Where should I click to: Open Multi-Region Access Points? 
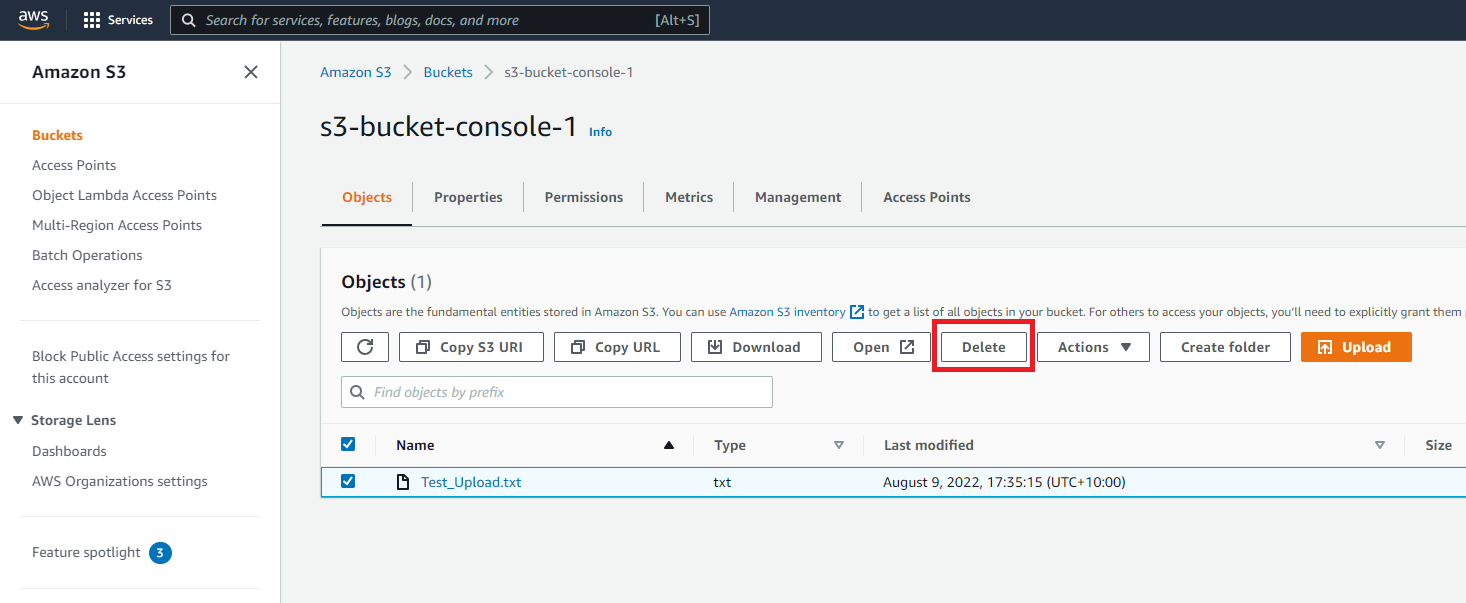click(117, 225)
